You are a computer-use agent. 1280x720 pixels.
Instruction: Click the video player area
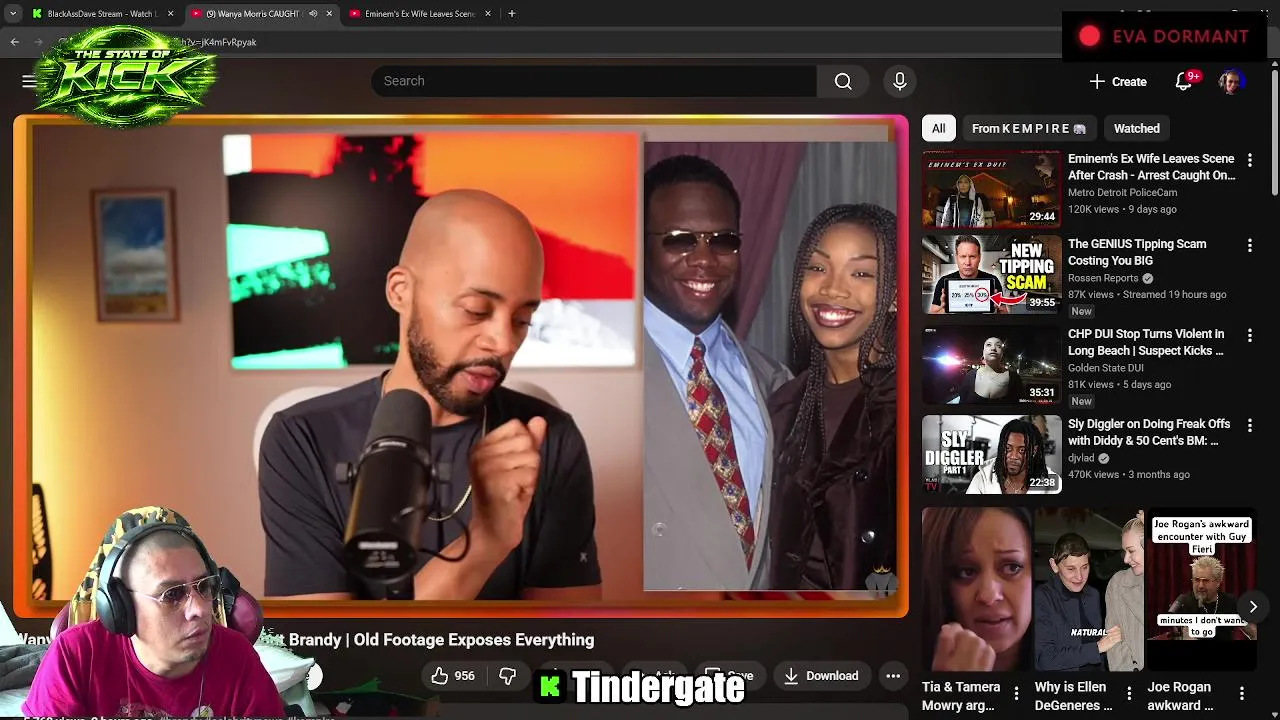coord(461,365)
